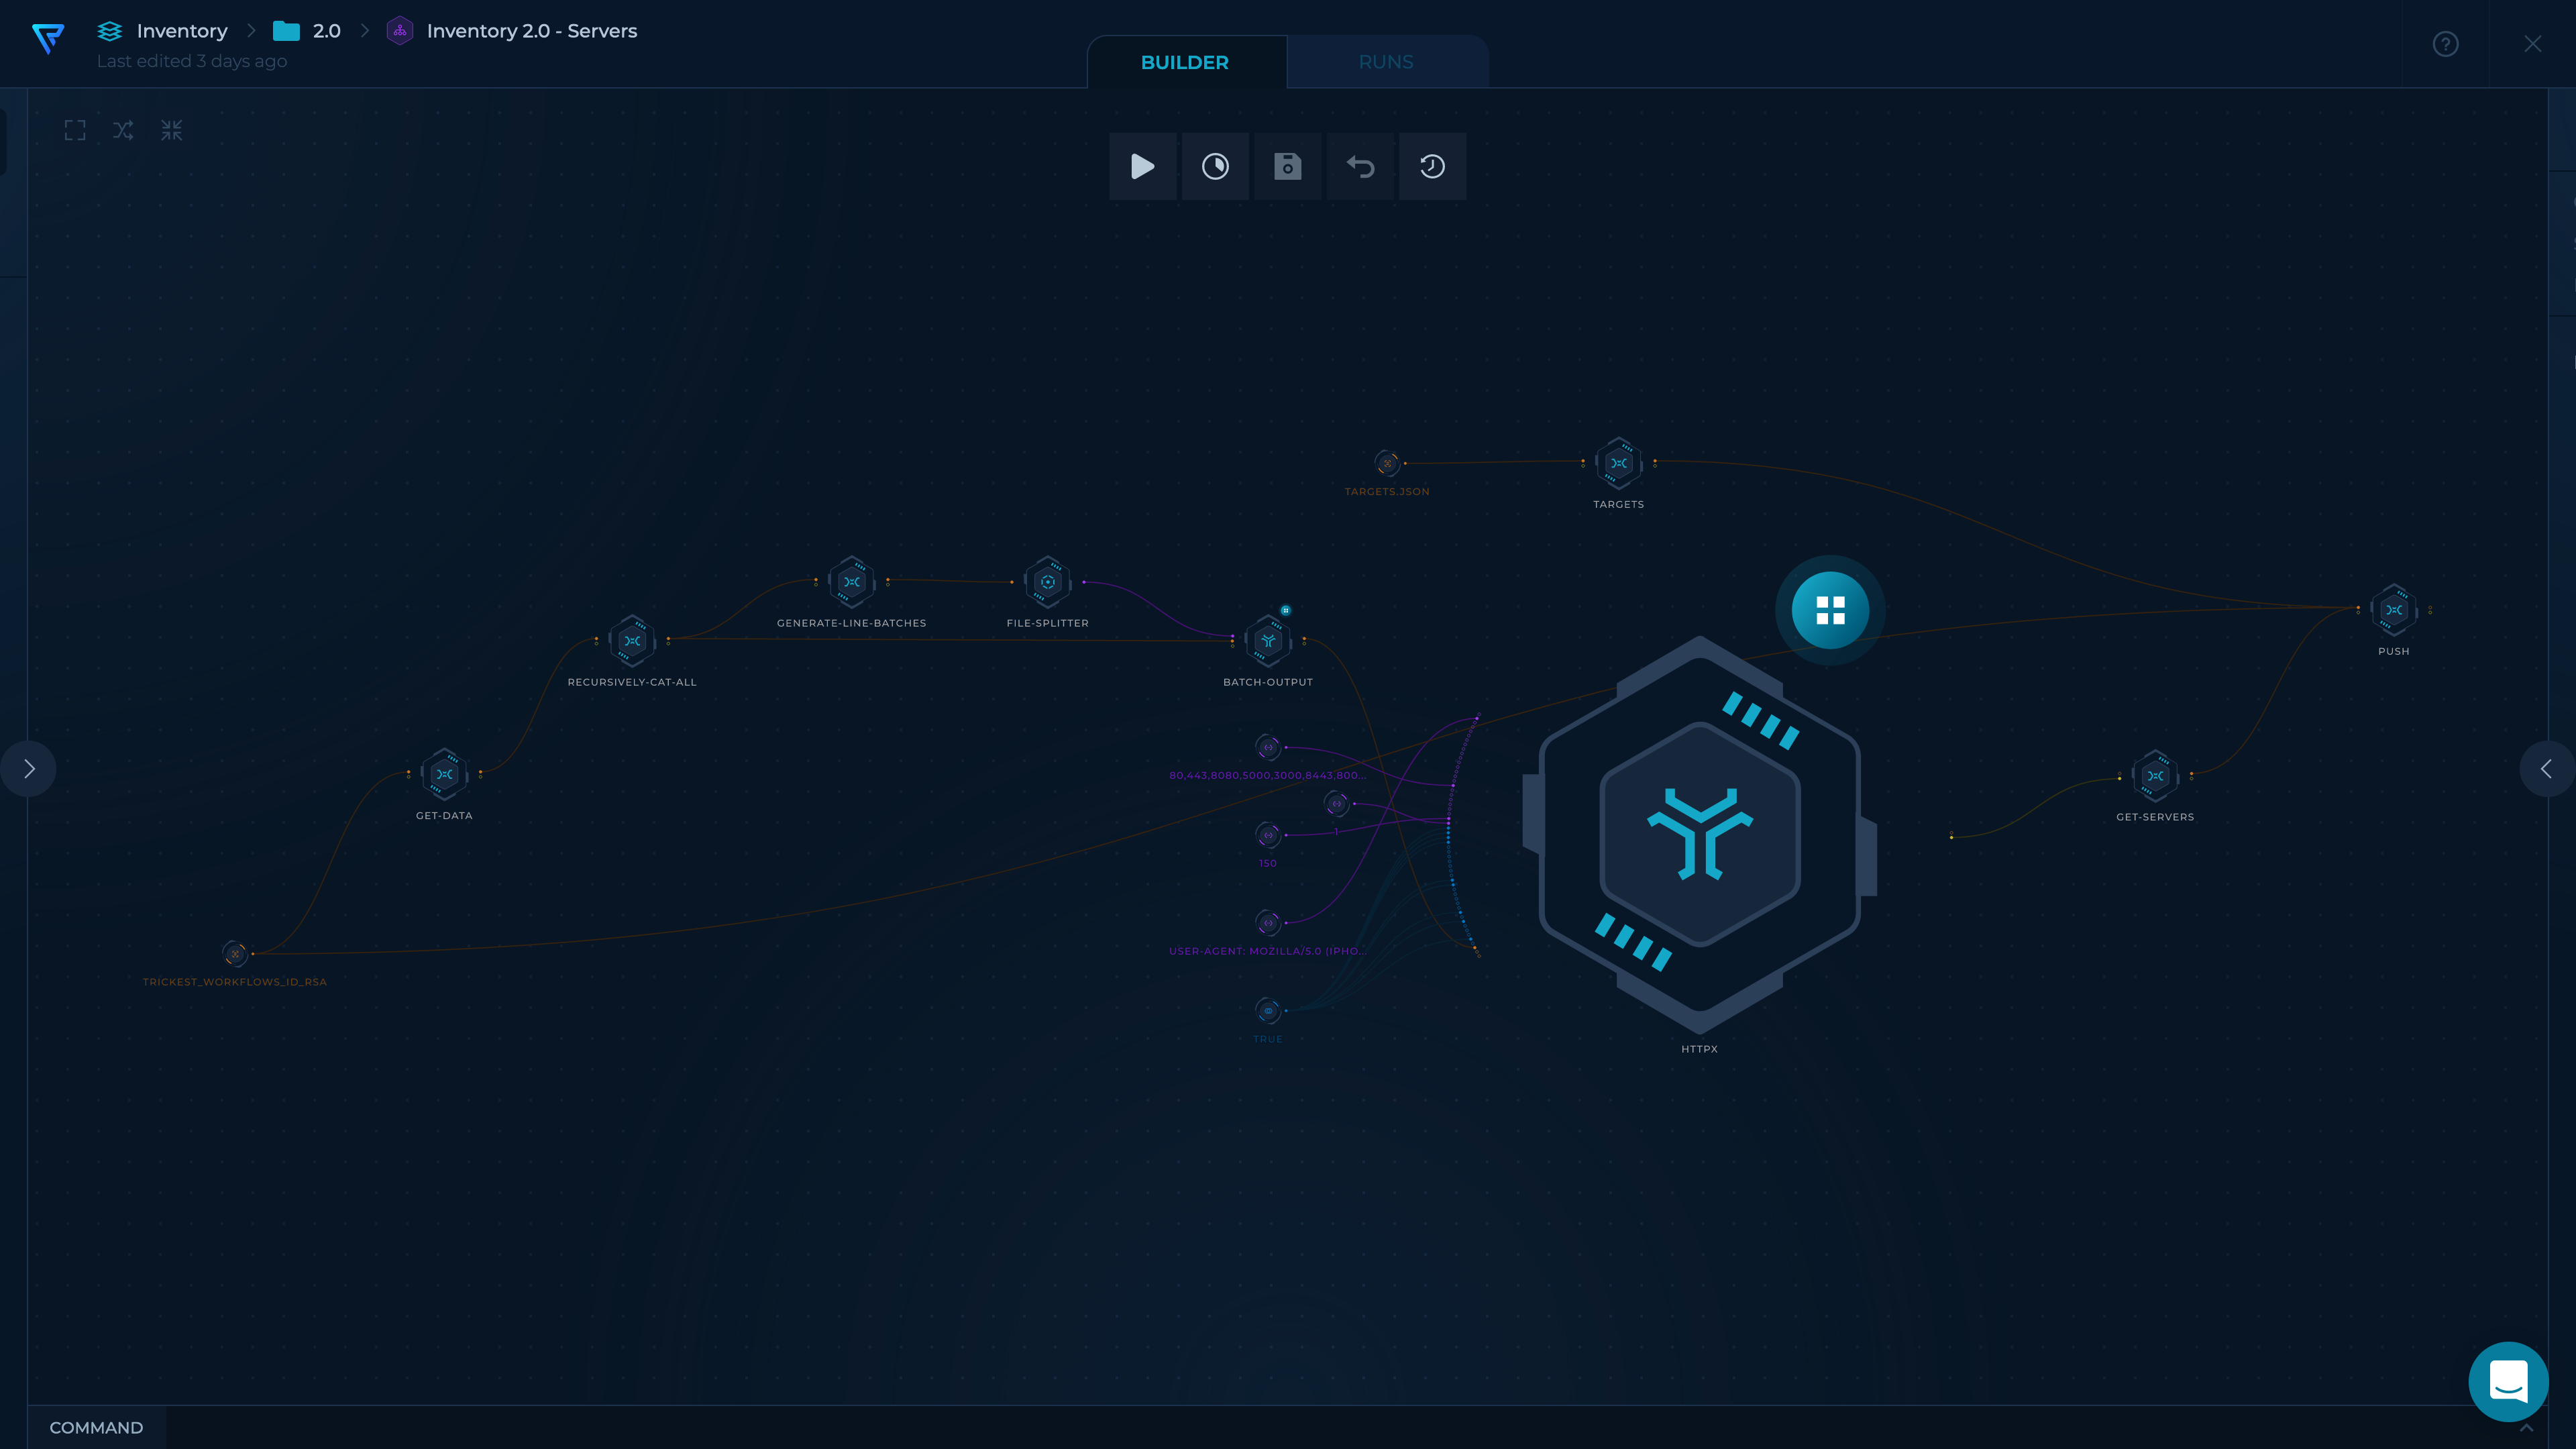
Task: Click the run workflow play button
Action: pos(1142,166)
